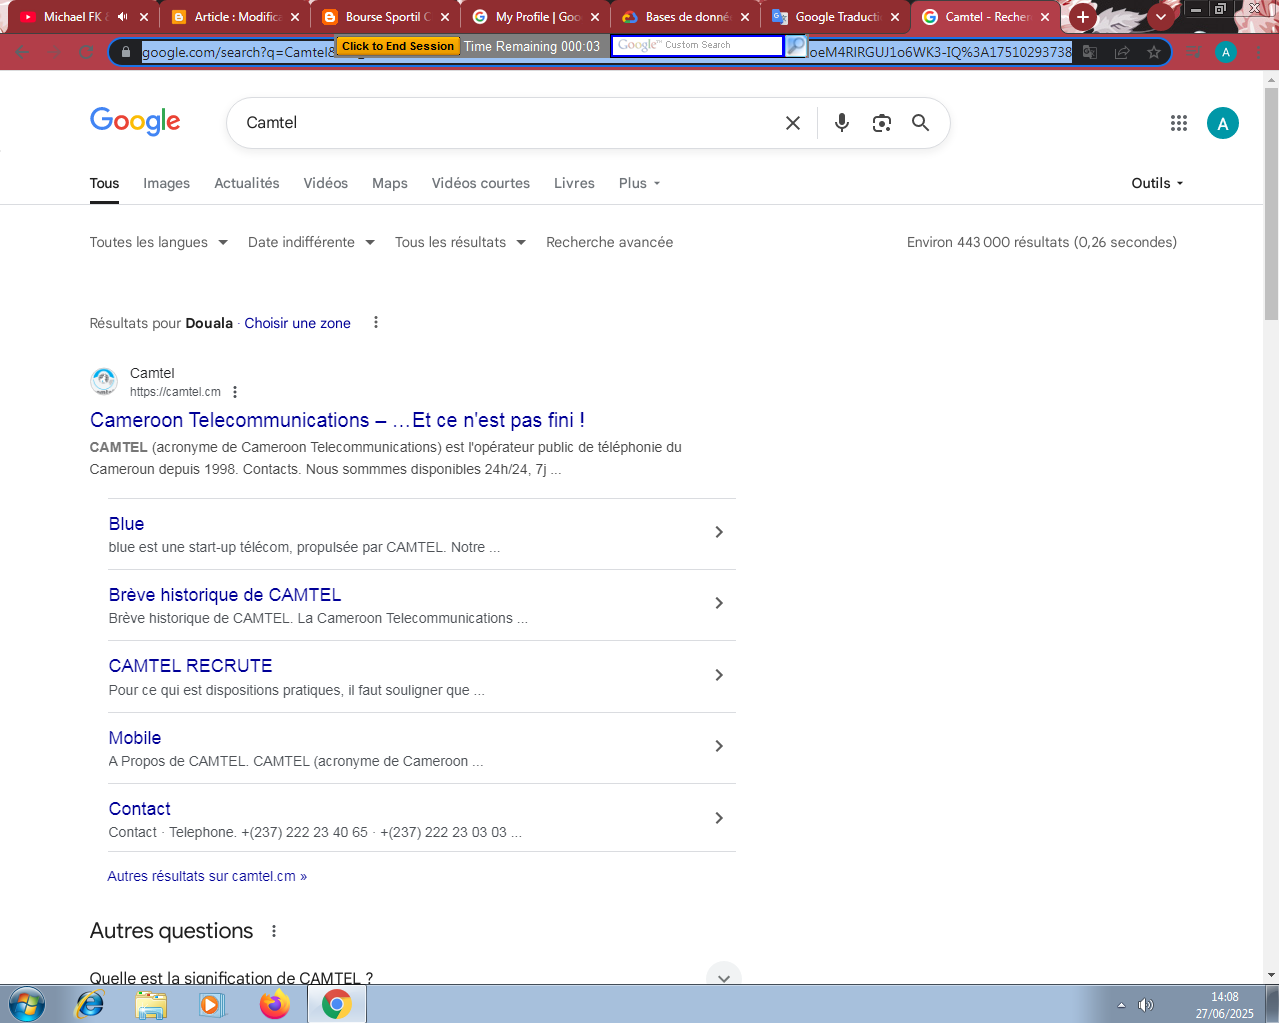Toggle the Outils tools menu
This screenshot has width=1279, height=1023.
(x=1157, y=183)
